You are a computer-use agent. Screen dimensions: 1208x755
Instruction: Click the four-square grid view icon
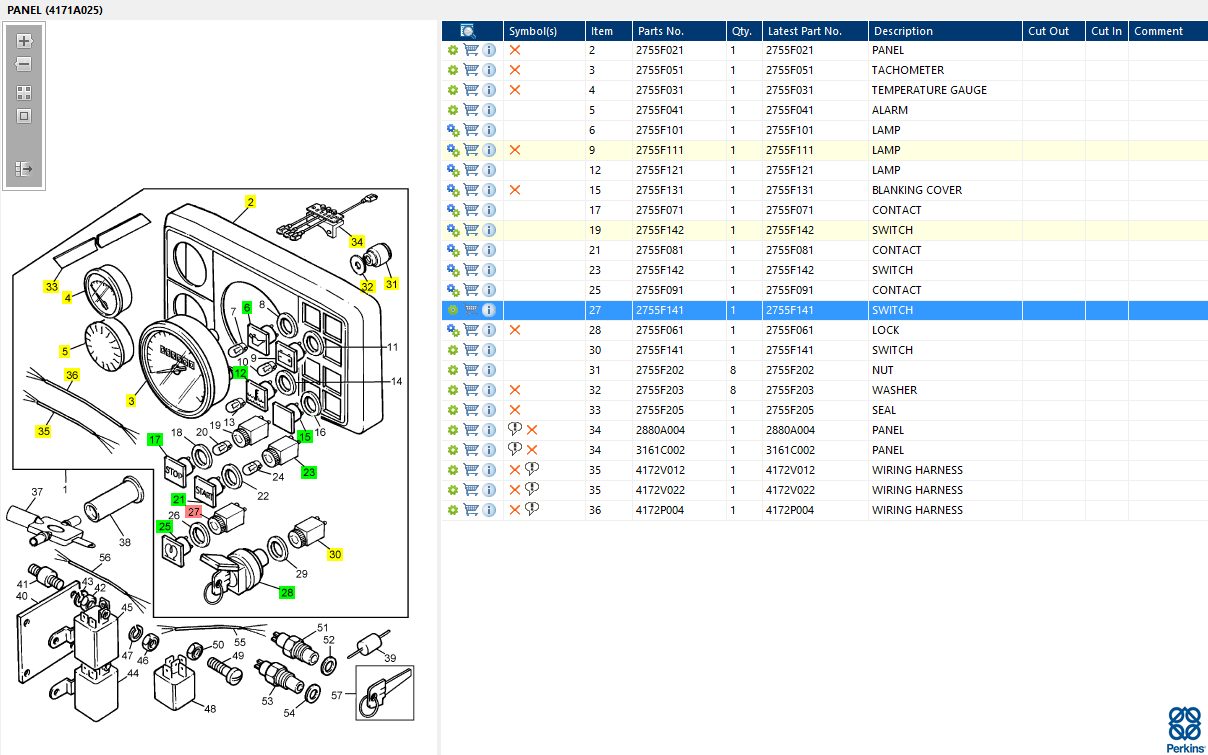coord(24,92)
